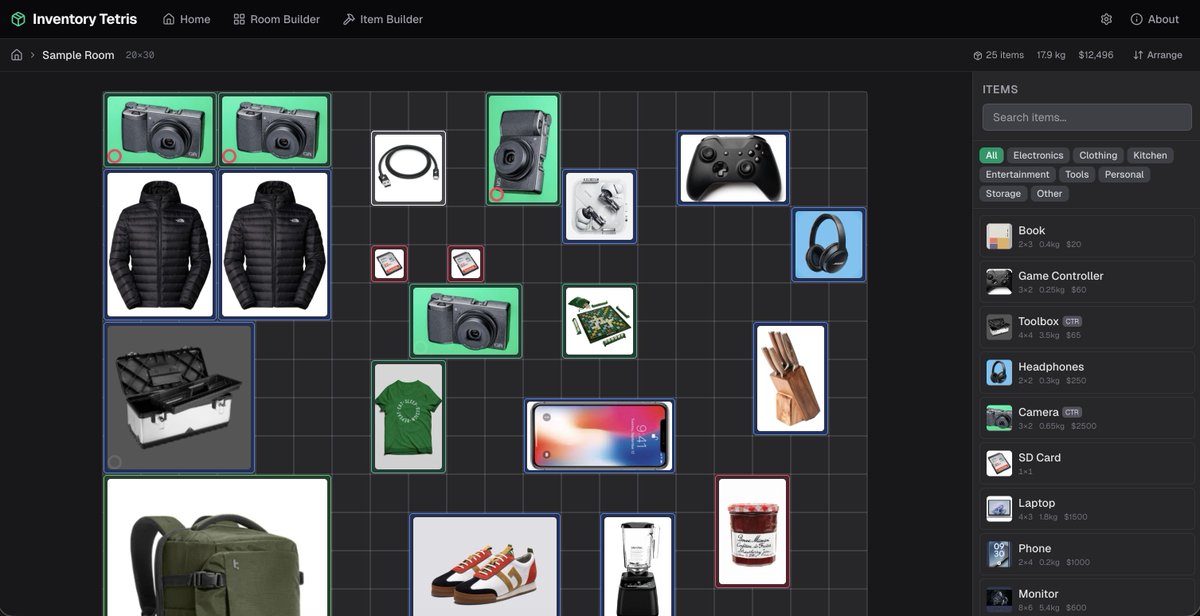Click the ITEMS panel heading

point(1000,89)
